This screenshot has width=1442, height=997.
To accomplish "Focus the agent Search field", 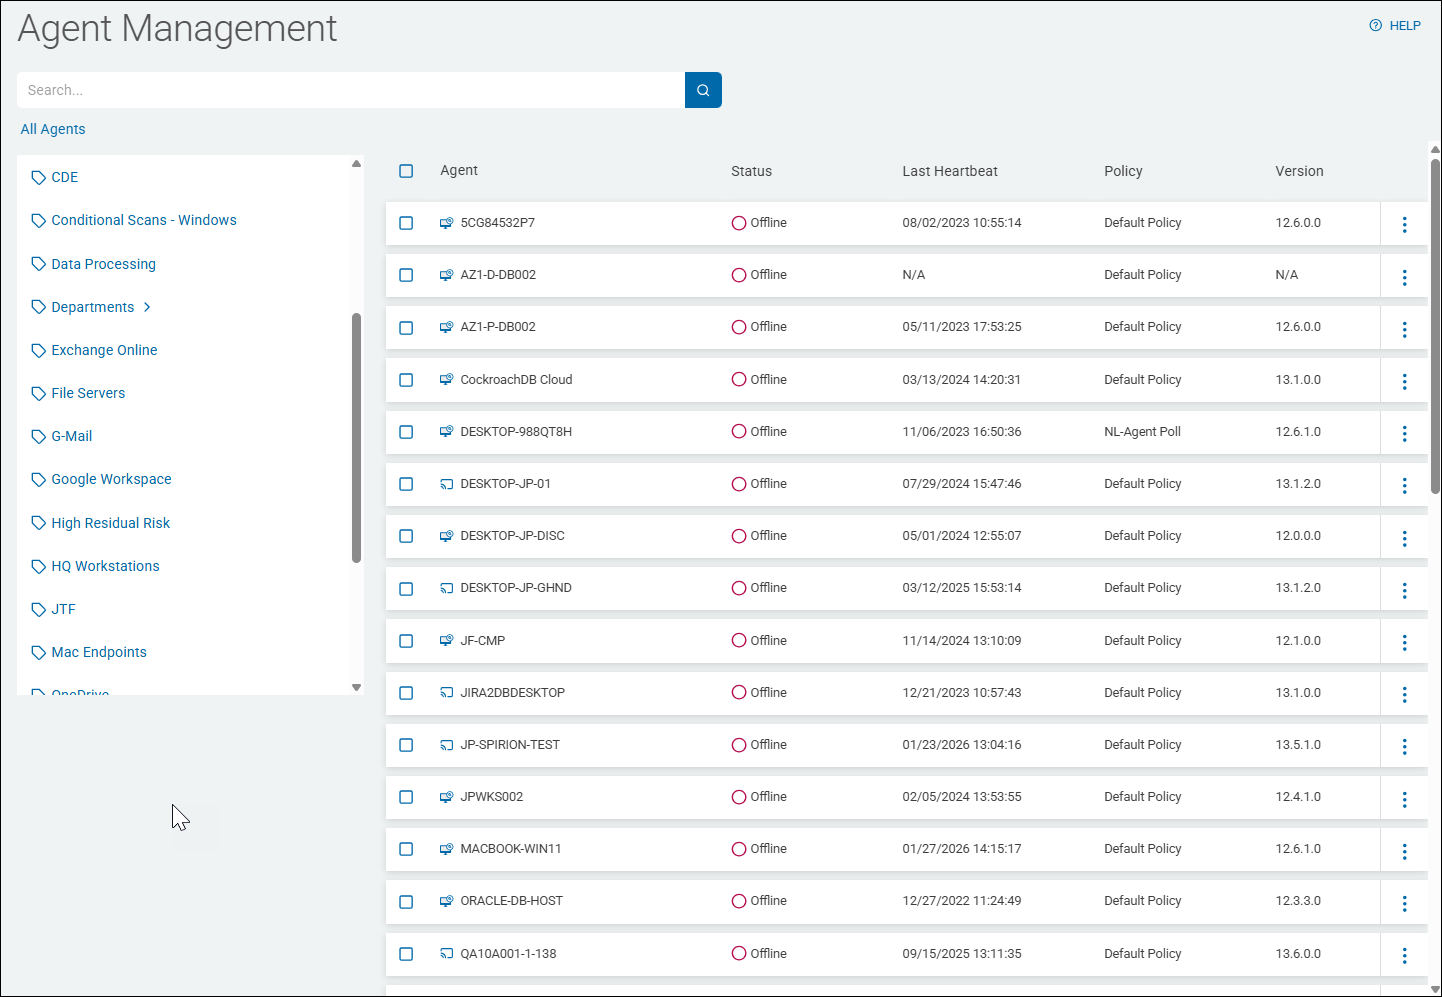I will pyautogui.click(x=351, y=90).
